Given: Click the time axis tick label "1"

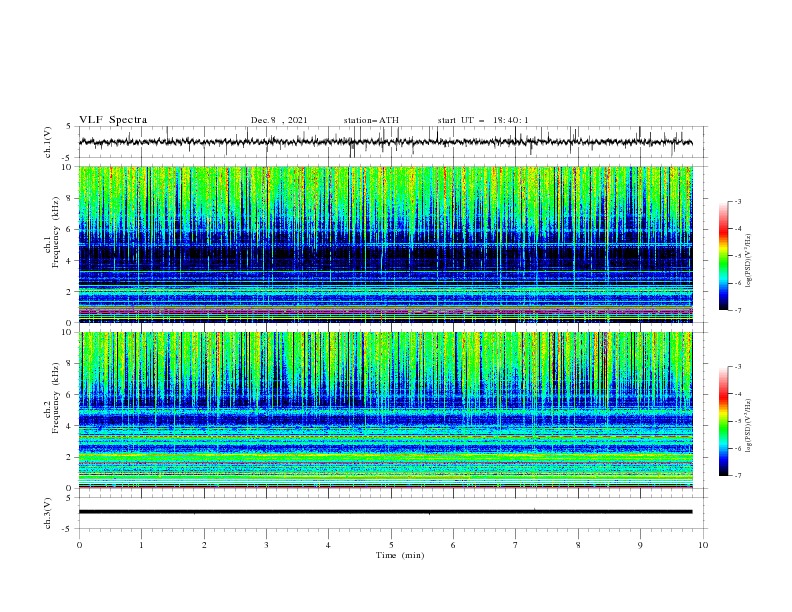Looking at the screenshot, I should pos(141,545).
